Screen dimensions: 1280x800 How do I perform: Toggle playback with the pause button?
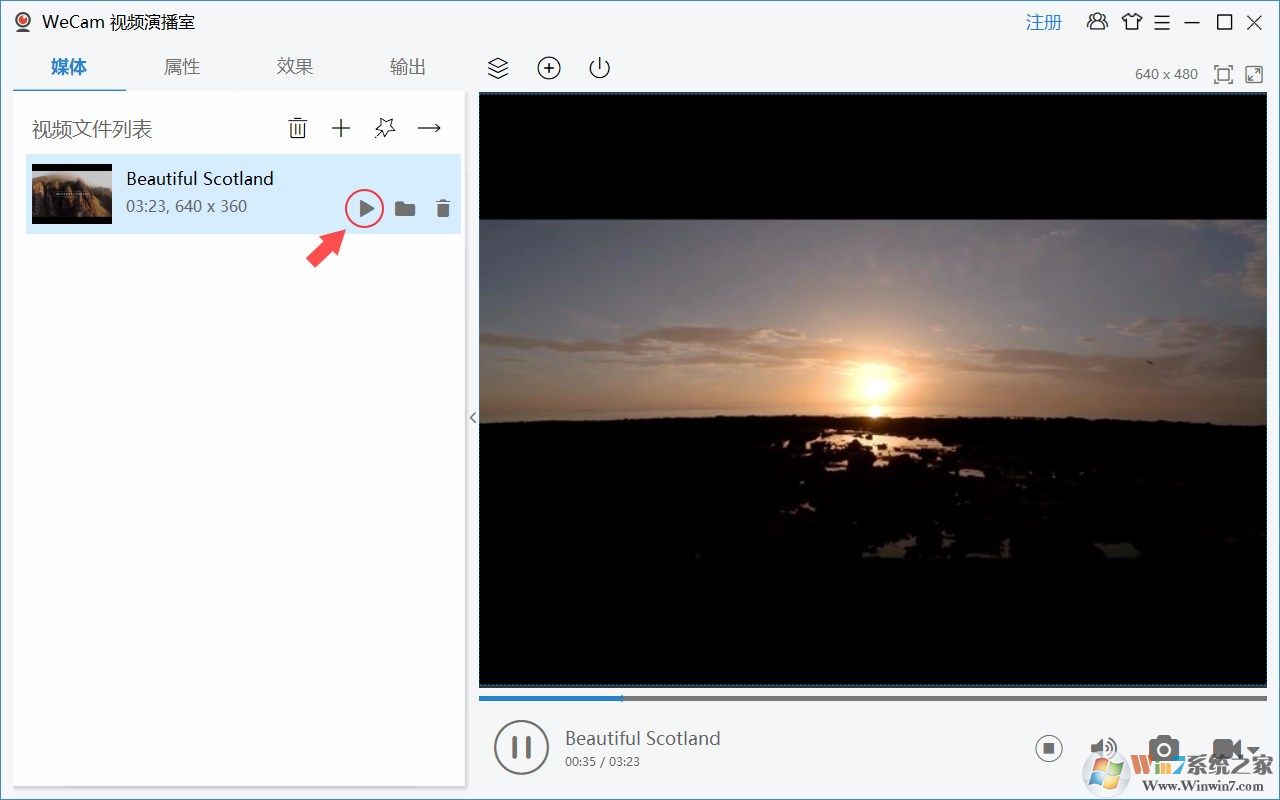tap(521, 747)
